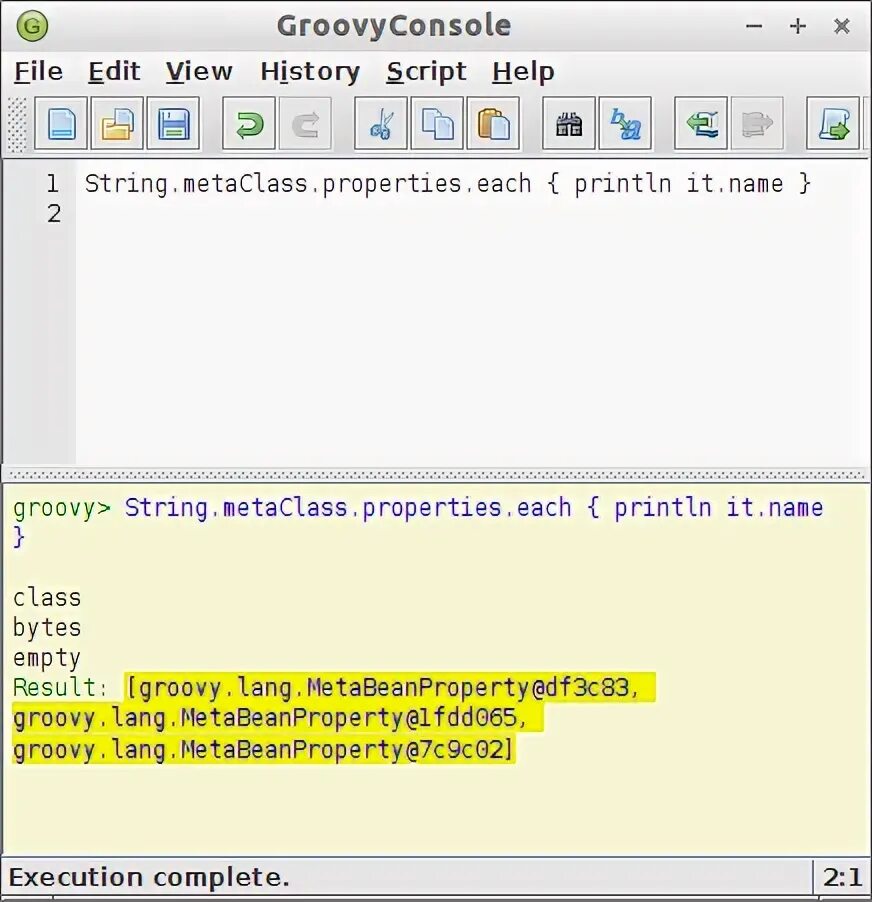Click the Save floppy disk icon
872x902 pixels.
pos(173,124)
